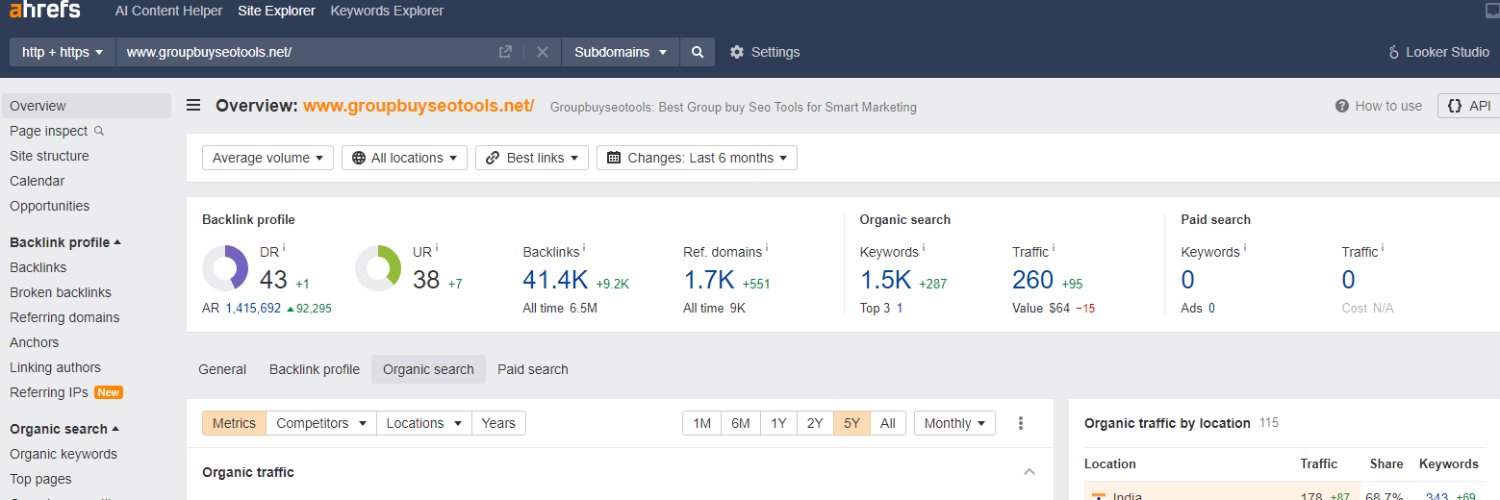Open Calendar in the sidebar
This screenshot has width=1500, height=500.
pyautogui.click(x=37, y=181)
